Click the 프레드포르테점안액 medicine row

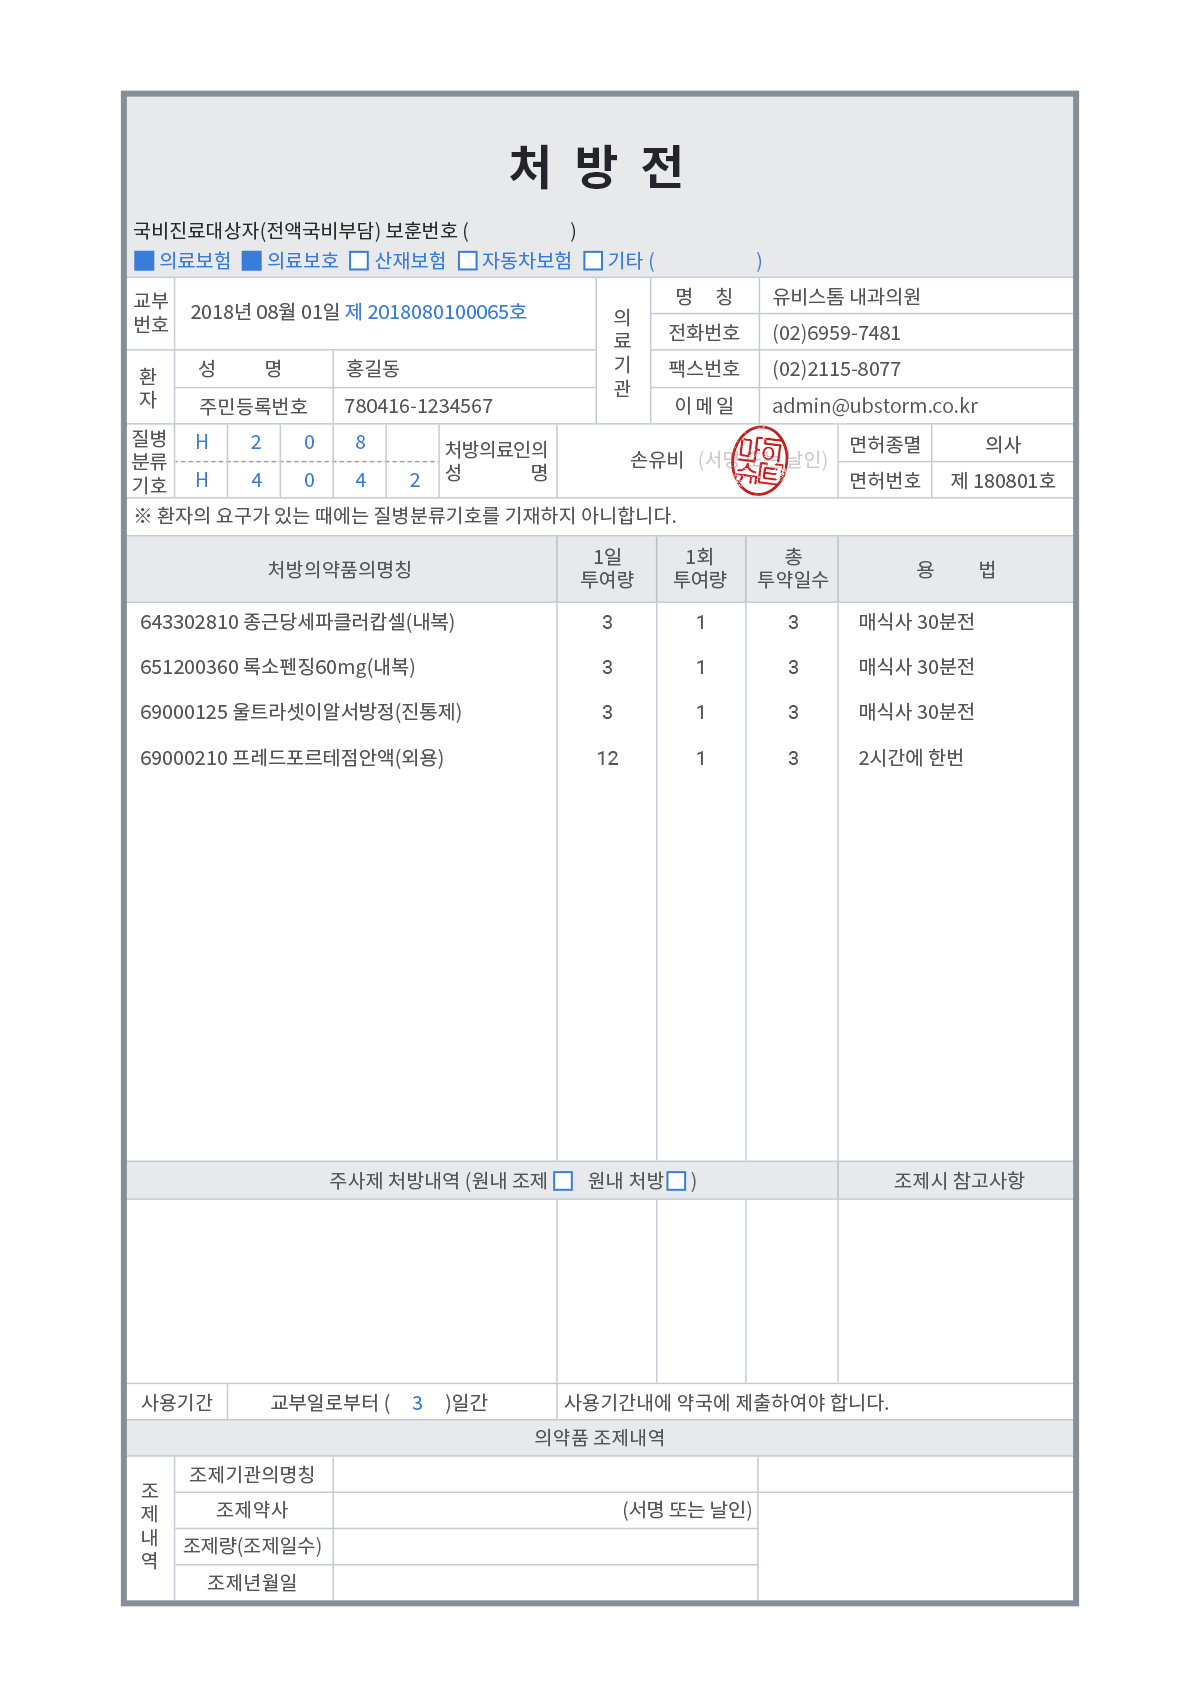(600, 758)
